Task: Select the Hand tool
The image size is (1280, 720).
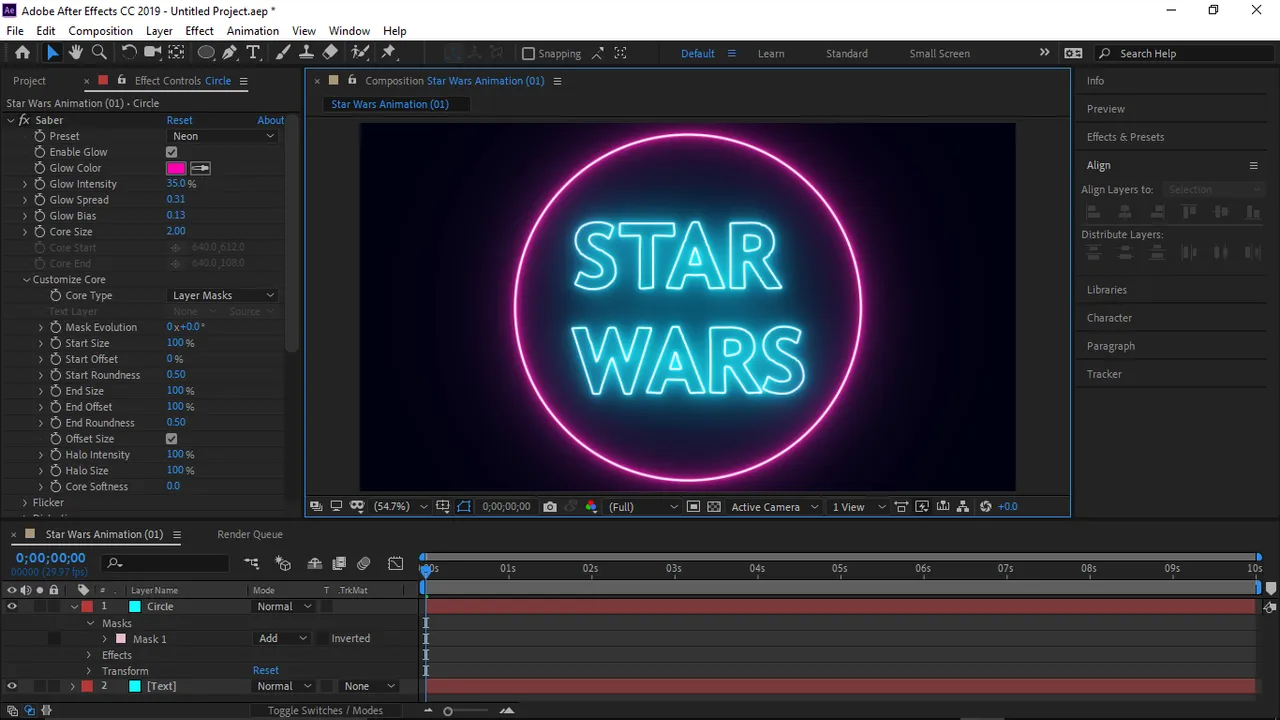Action: coord(75,53)
